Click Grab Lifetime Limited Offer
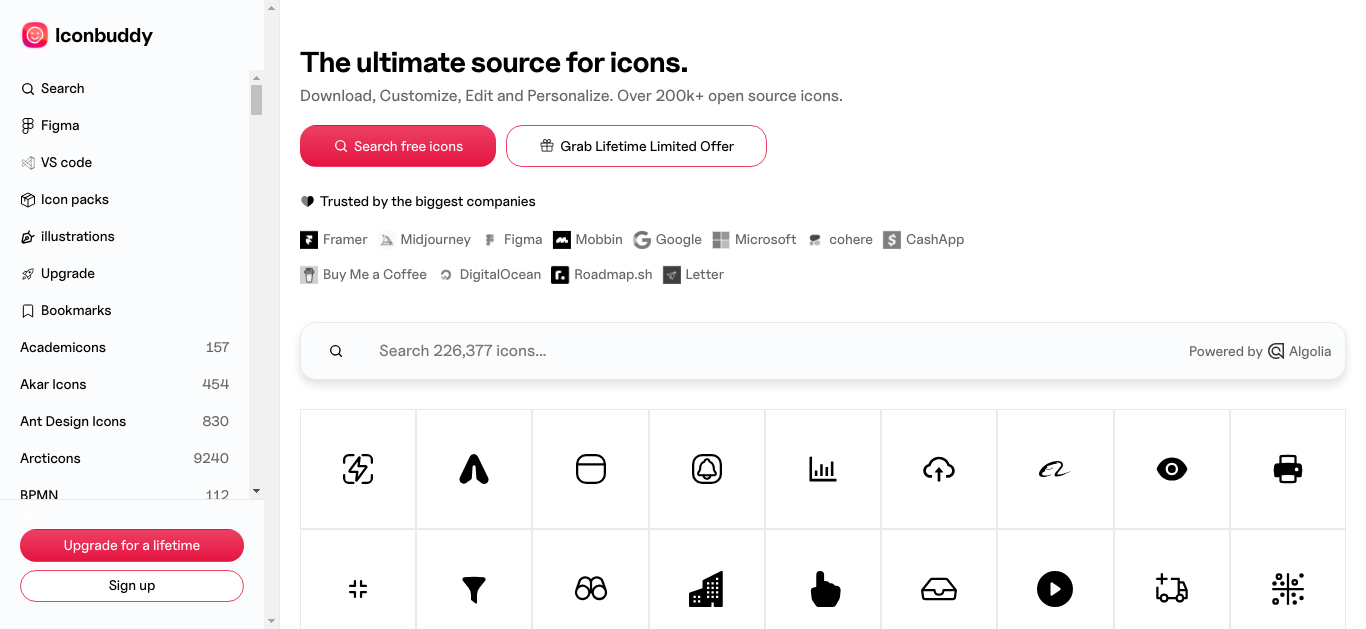The height and width of the screenshot is (629, 1366). (x=636, y=146)
